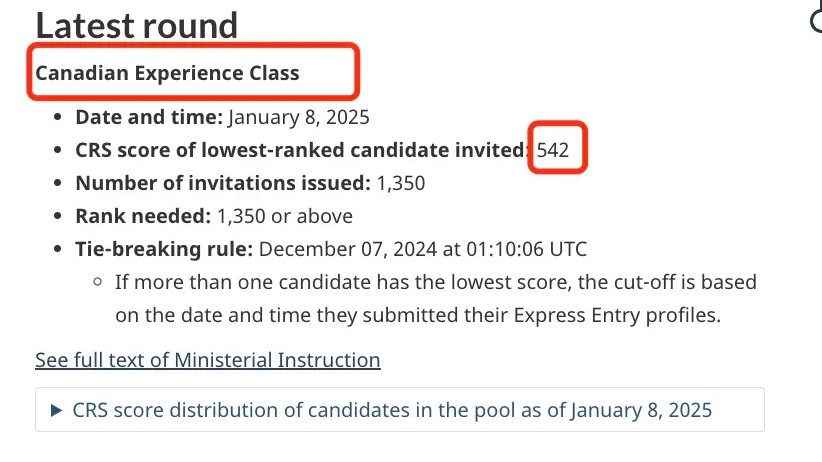
Task: Click the highlighted 542 CRS score value
Action: [553, 151]
